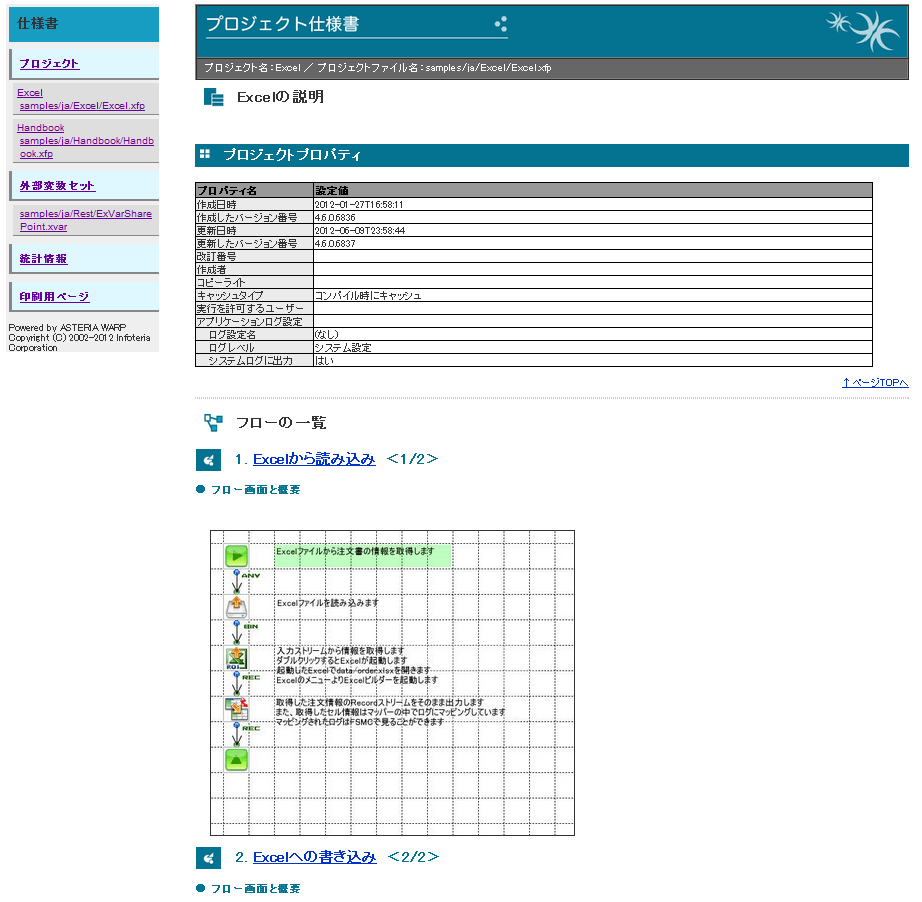Click the '作成日時' value '2012-01-27T16:58:11'

tap(359, 205)
